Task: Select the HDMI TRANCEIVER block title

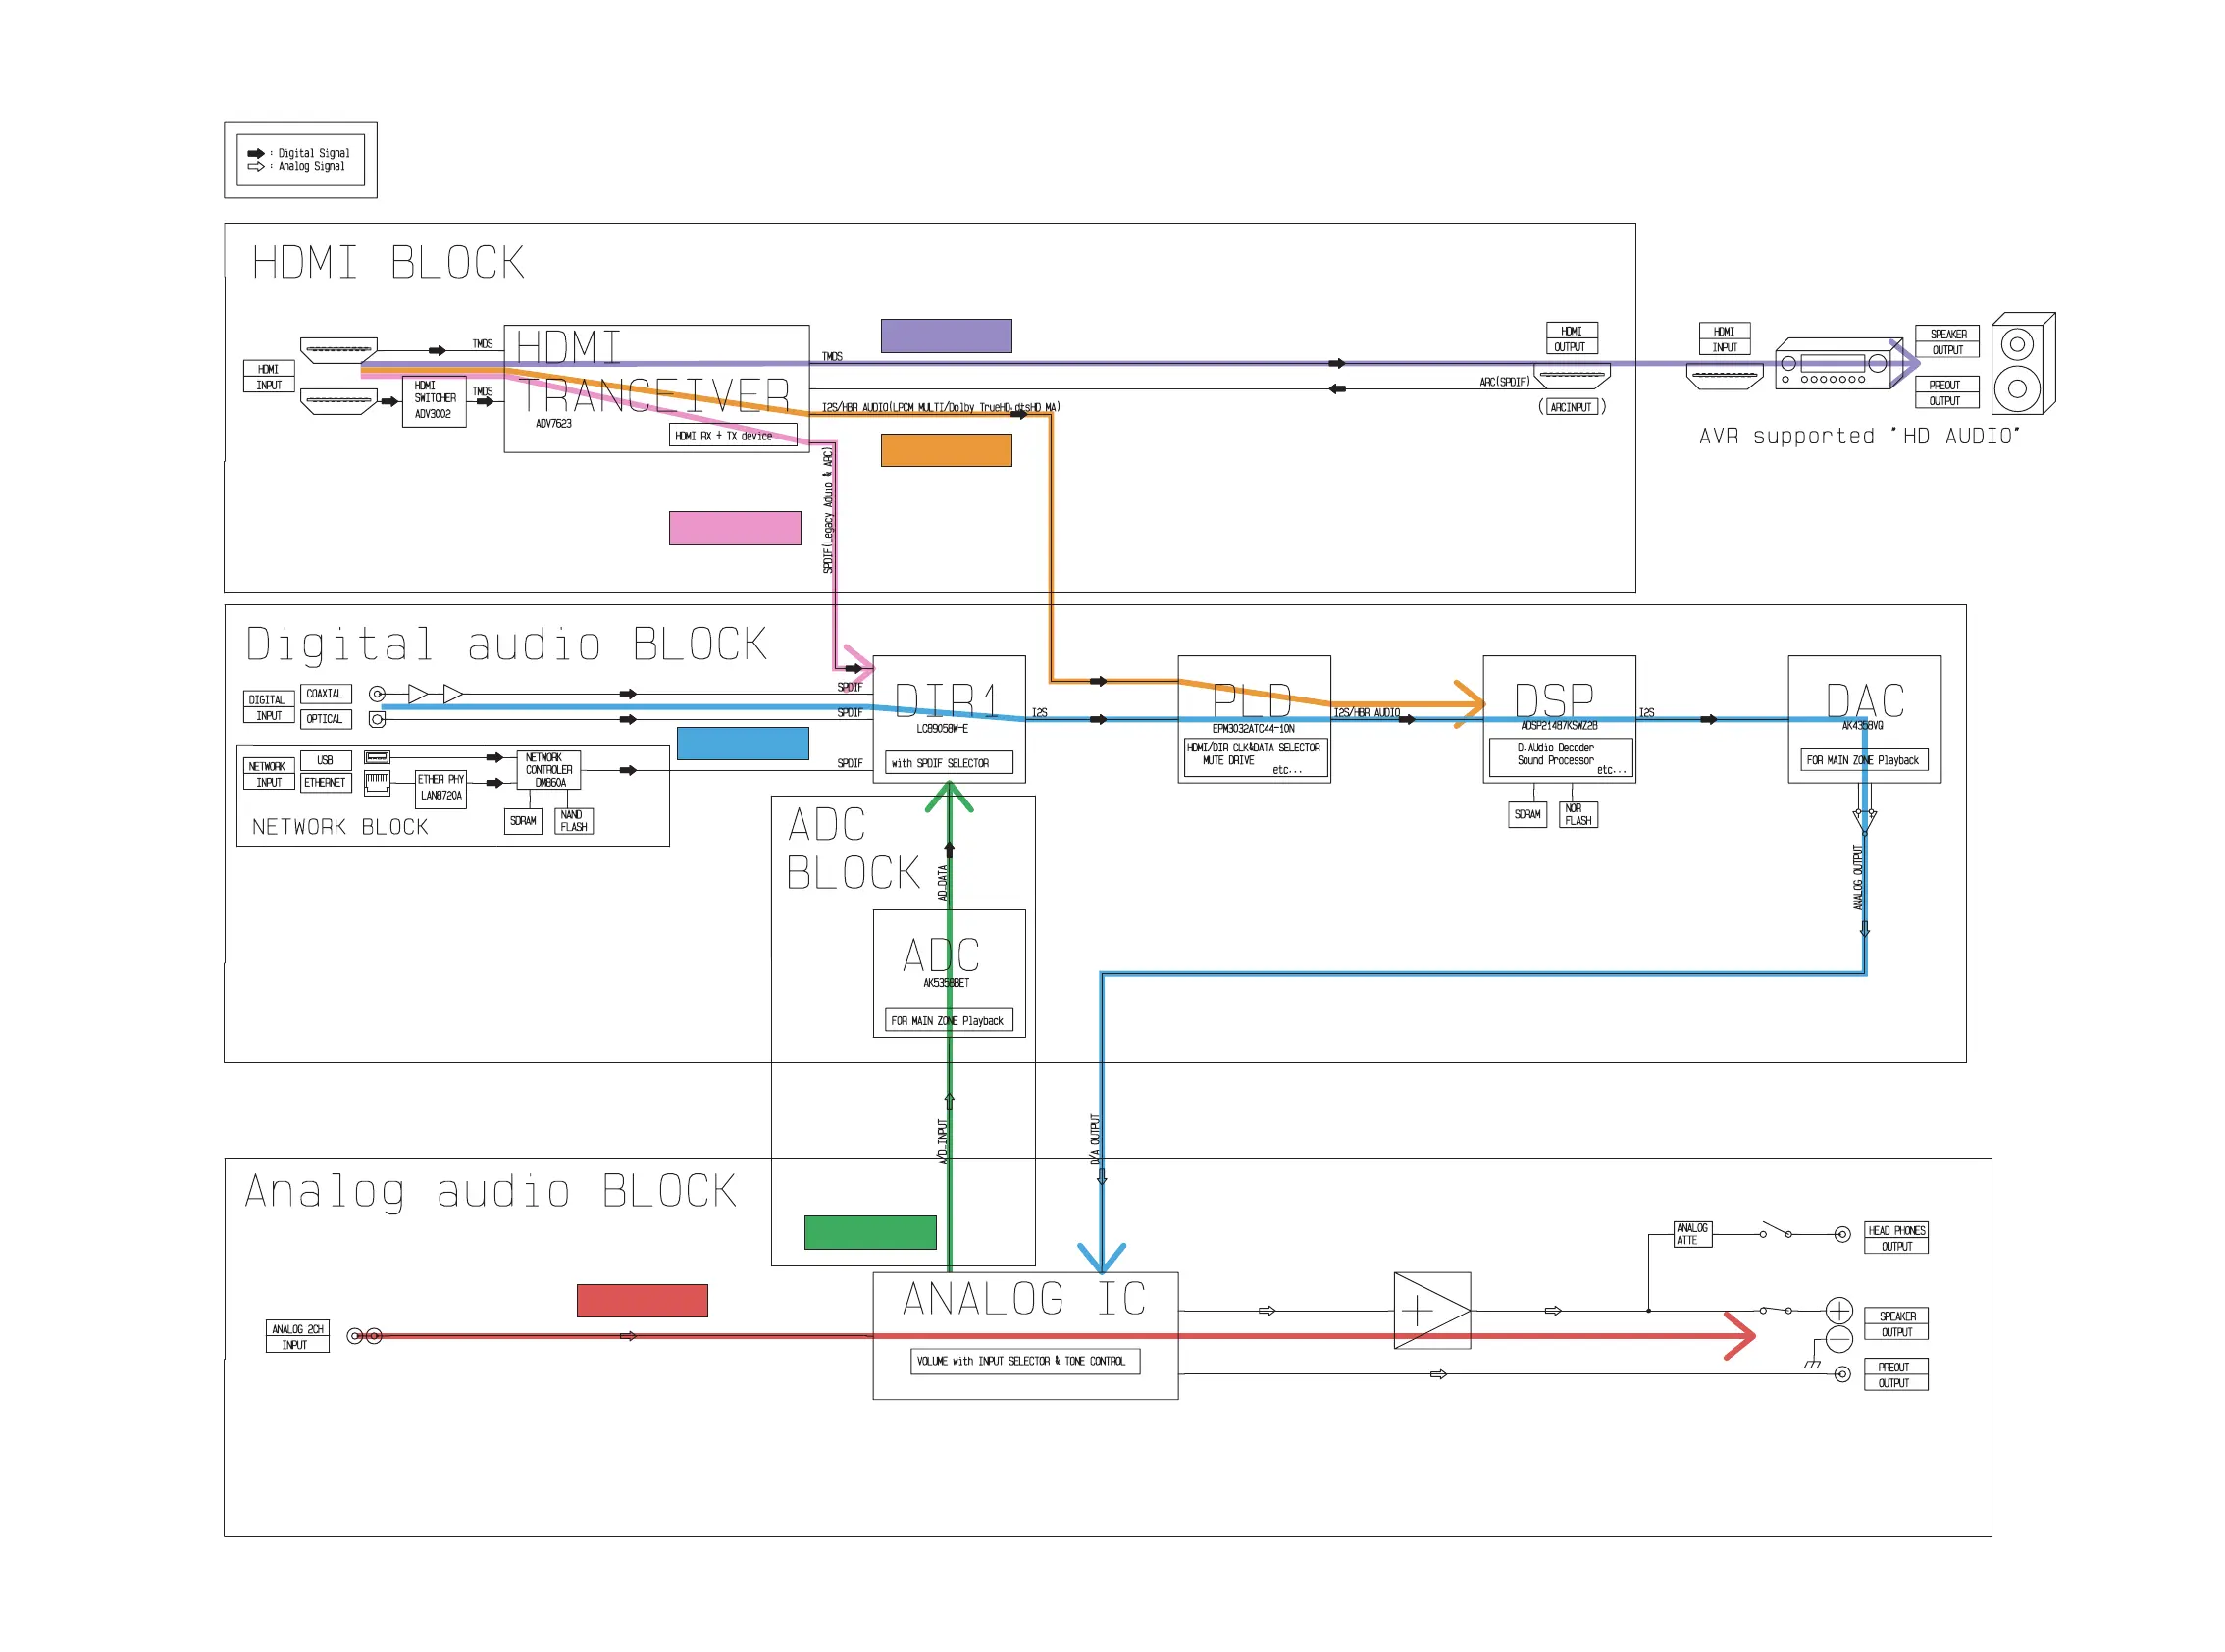Action: [654, 372]
